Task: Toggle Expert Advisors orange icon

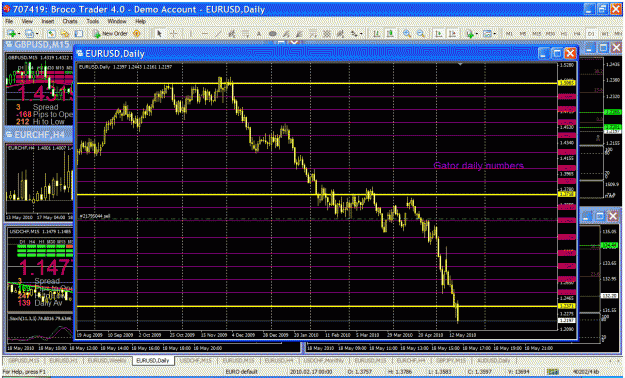Action: [136, 34]
